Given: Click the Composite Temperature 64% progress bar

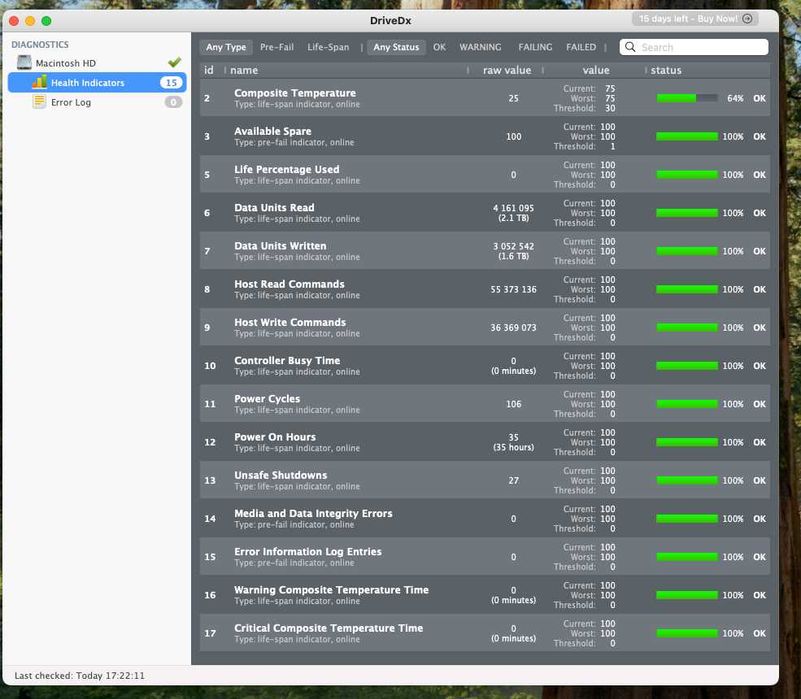Looking at the screenshot, I should tap(687, 98).
